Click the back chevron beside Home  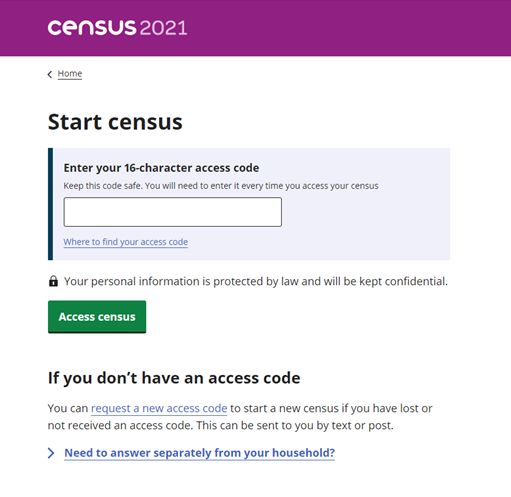click(50, 74)
